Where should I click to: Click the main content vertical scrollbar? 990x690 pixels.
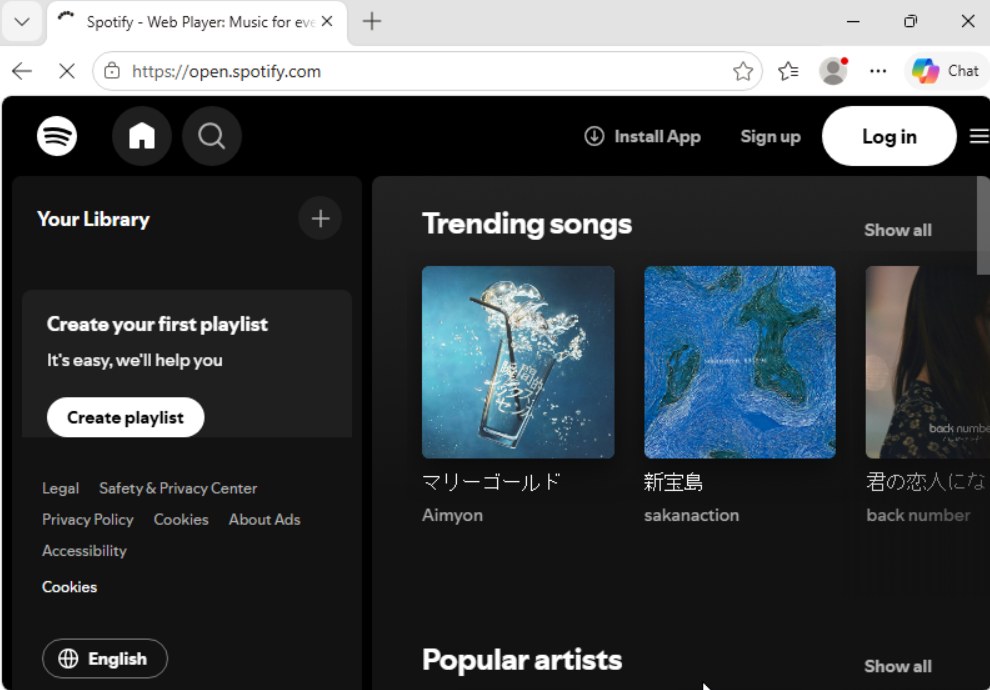pos(983,225)
